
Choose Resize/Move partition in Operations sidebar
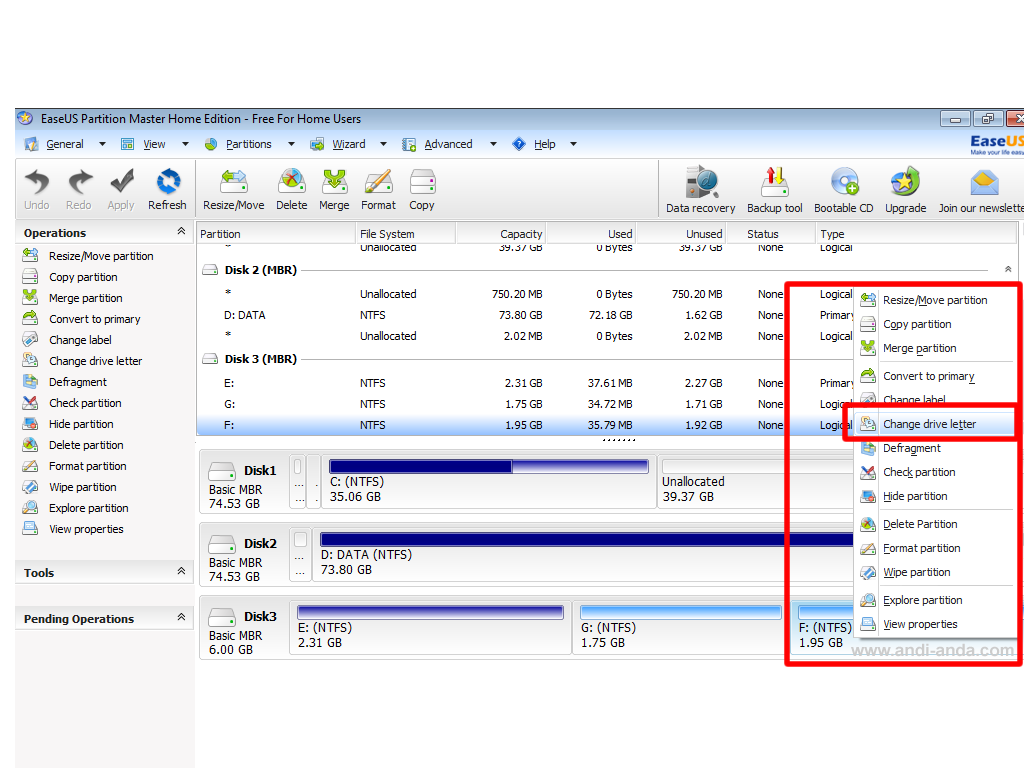pos(88,256)
